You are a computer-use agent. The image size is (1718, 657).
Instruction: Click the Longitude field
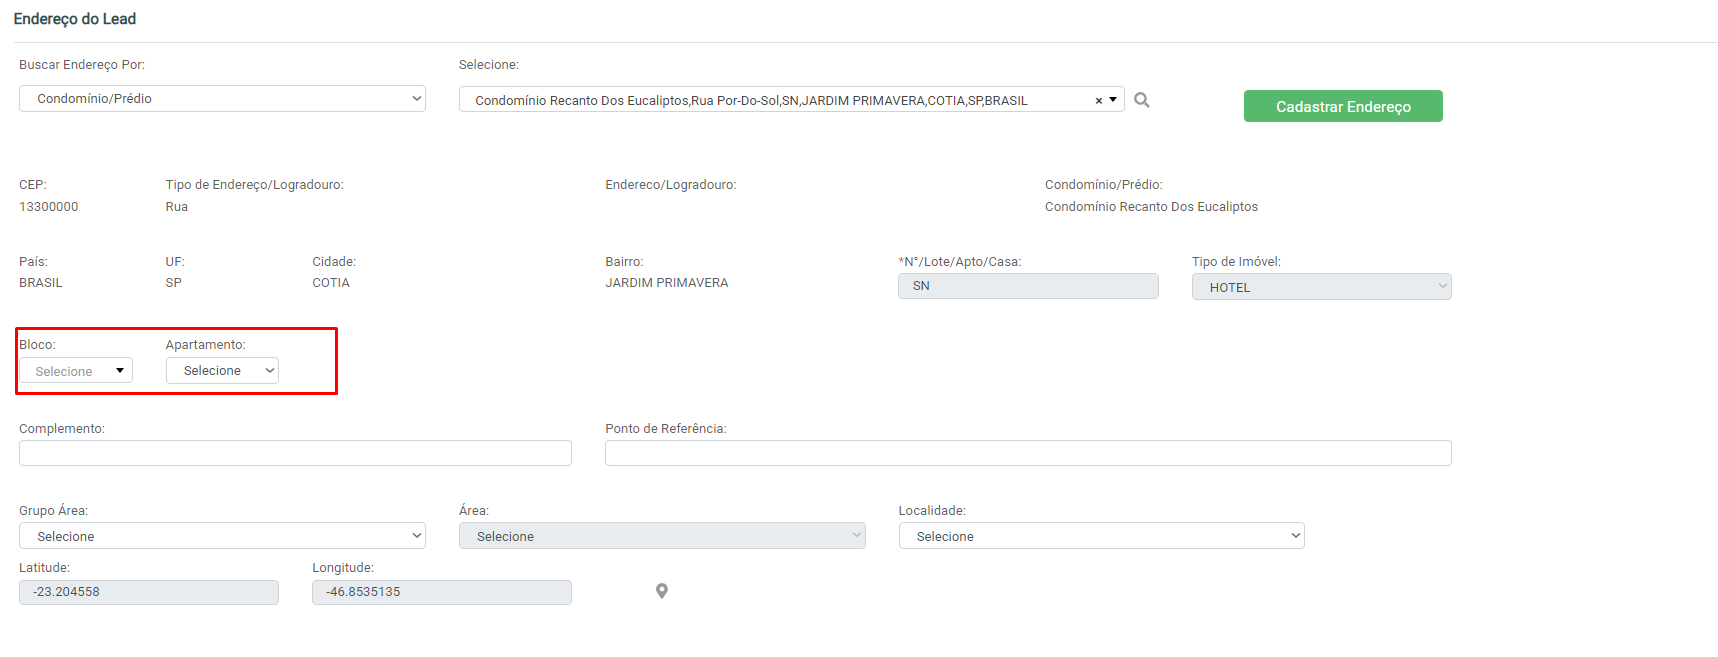[x=442, y=592]
